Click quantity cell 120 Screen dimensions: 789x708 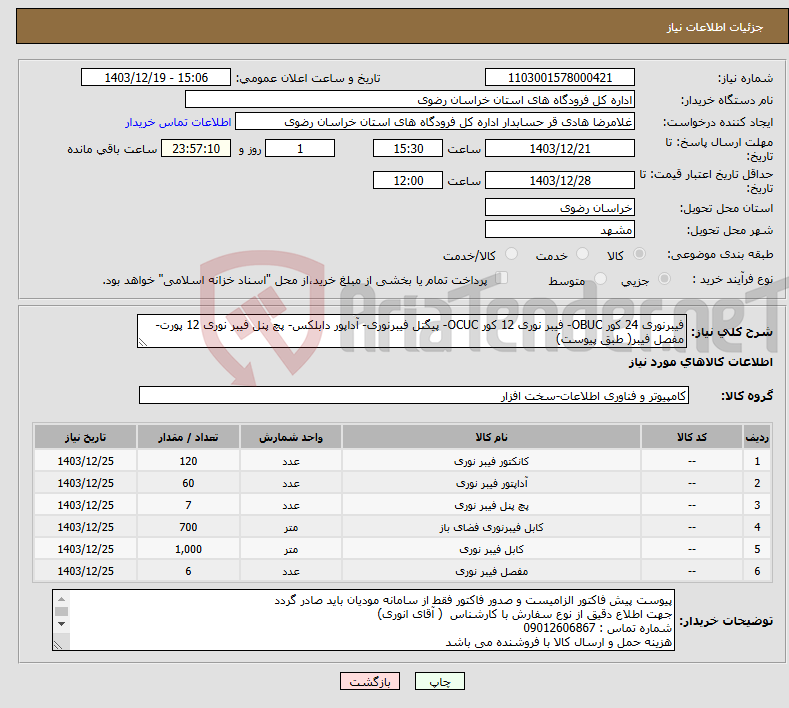point(188,461)
